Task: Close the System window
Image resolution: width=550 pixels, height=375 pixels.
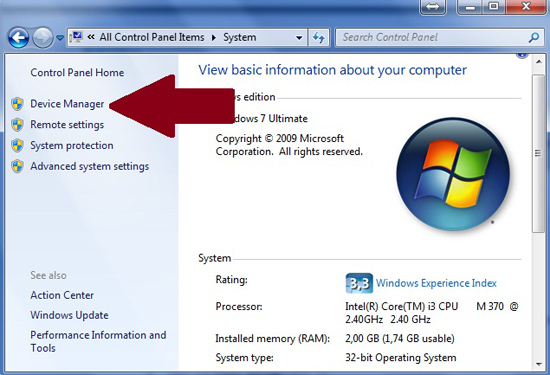Action: [526, 7]
